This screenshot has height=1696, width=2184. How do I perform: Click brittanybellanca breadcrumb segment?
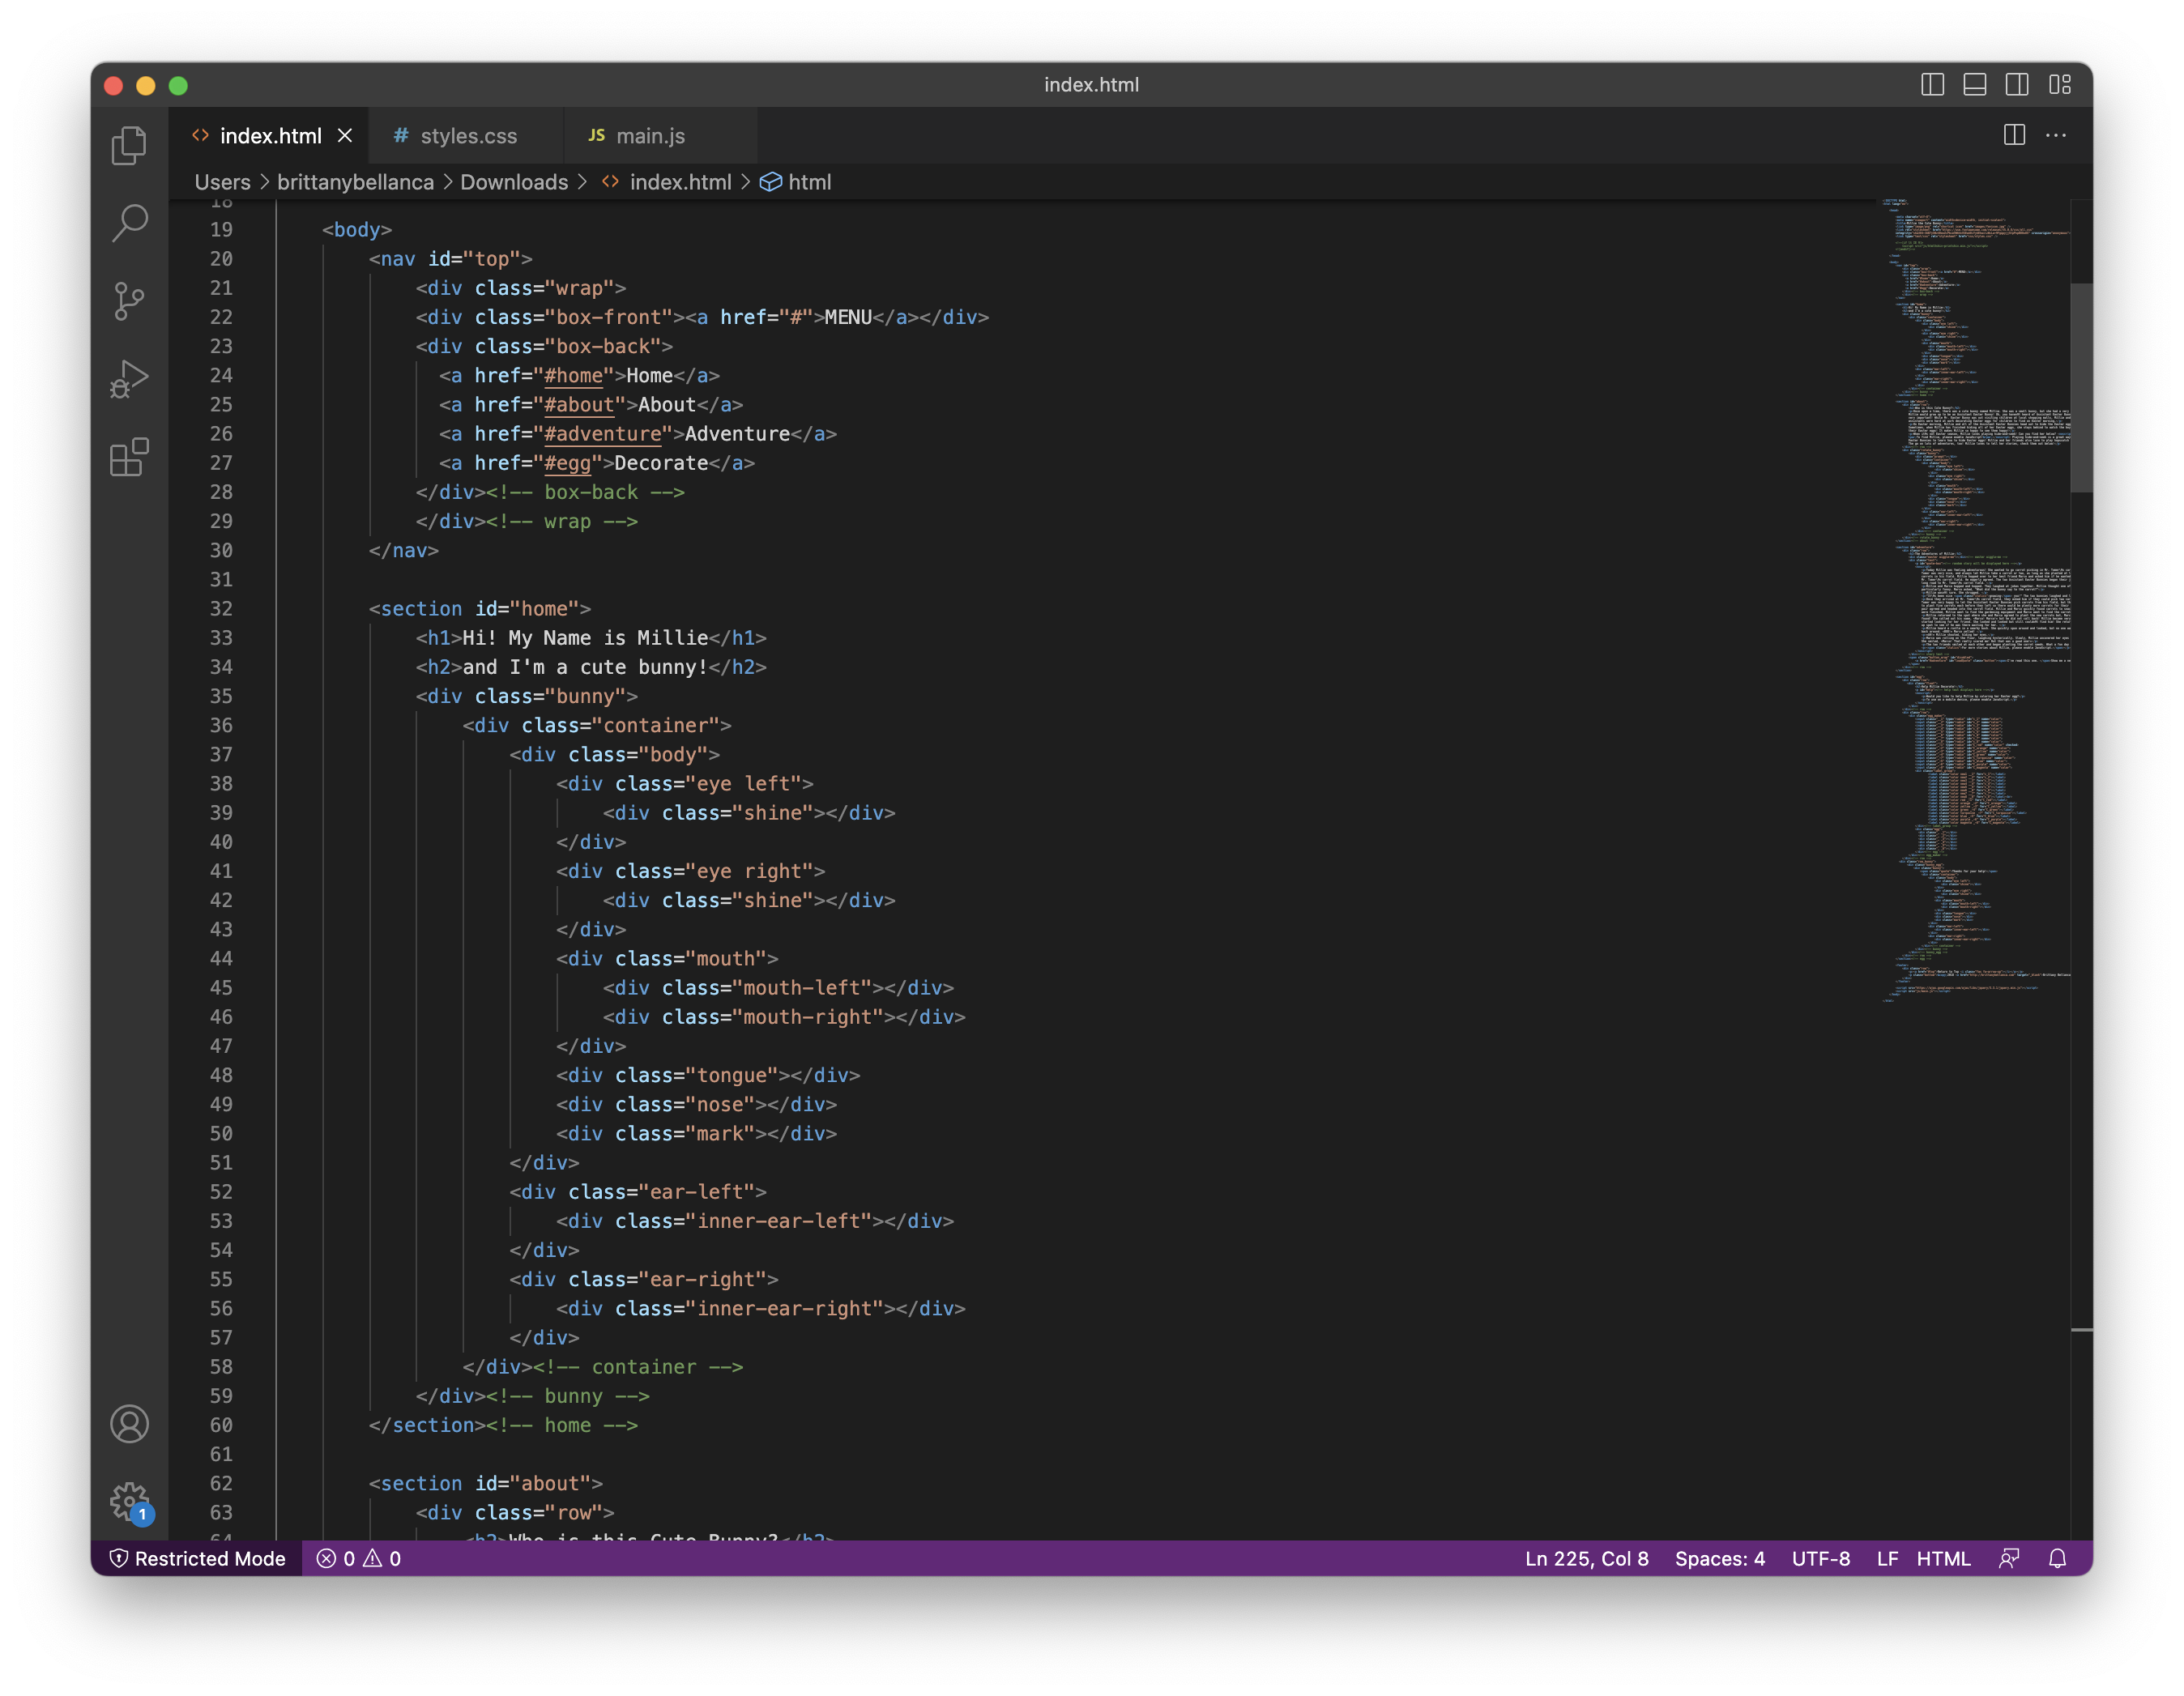pyautogui.click(x=355, y=182)
